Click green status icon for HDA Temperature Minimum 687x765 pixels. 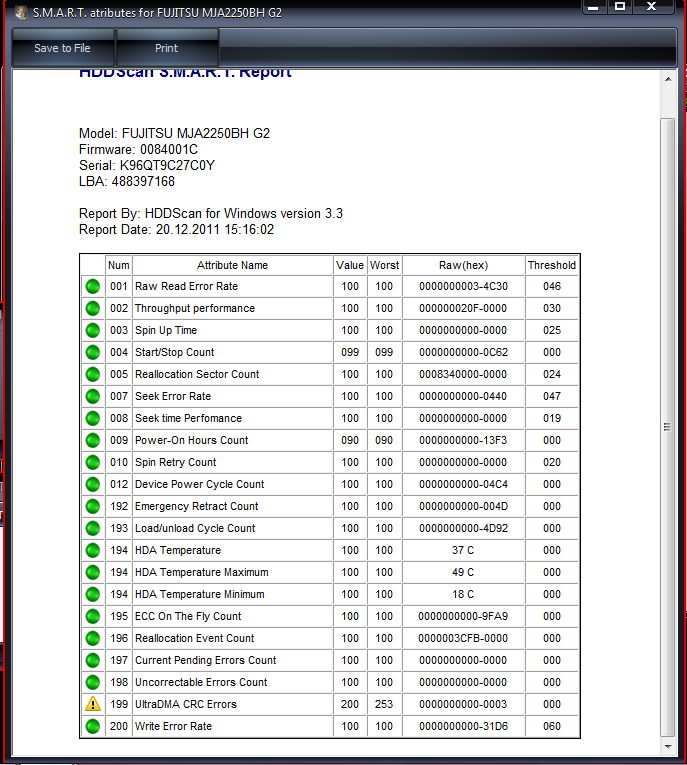pos(93,594)
